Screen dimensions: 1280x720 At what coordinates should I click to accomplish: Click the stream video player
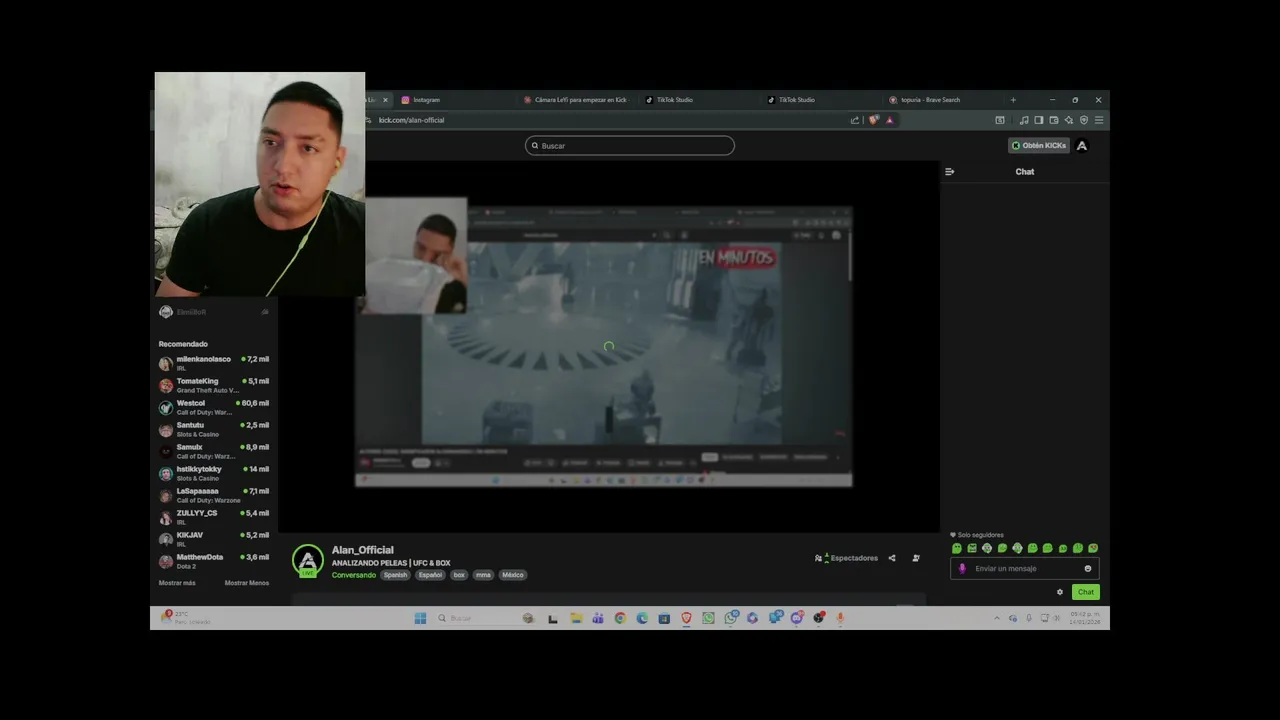click(x=608, y=346)
